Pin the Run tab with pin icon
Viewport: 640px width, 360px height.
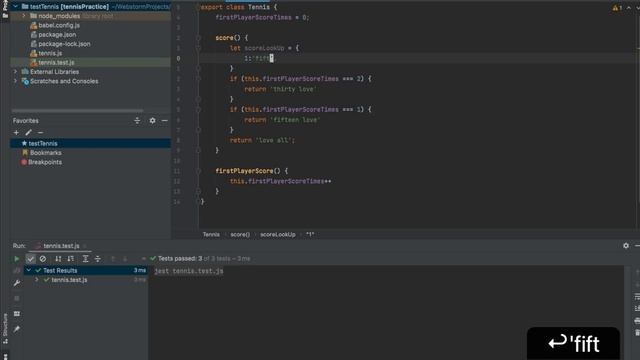point(17,329)
